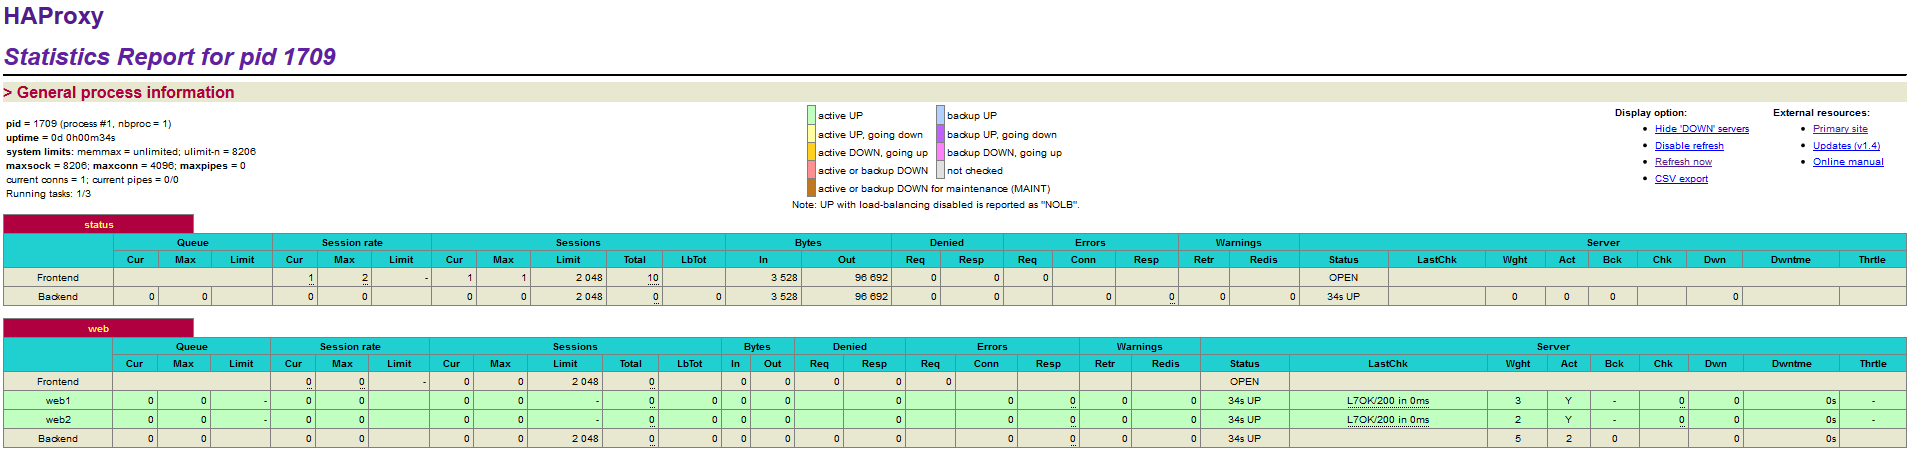Image resolution: width=1912 pixels, height=459 pixels.
Task: Click the 'backup UP' legend color swatch
Action: 940,115
